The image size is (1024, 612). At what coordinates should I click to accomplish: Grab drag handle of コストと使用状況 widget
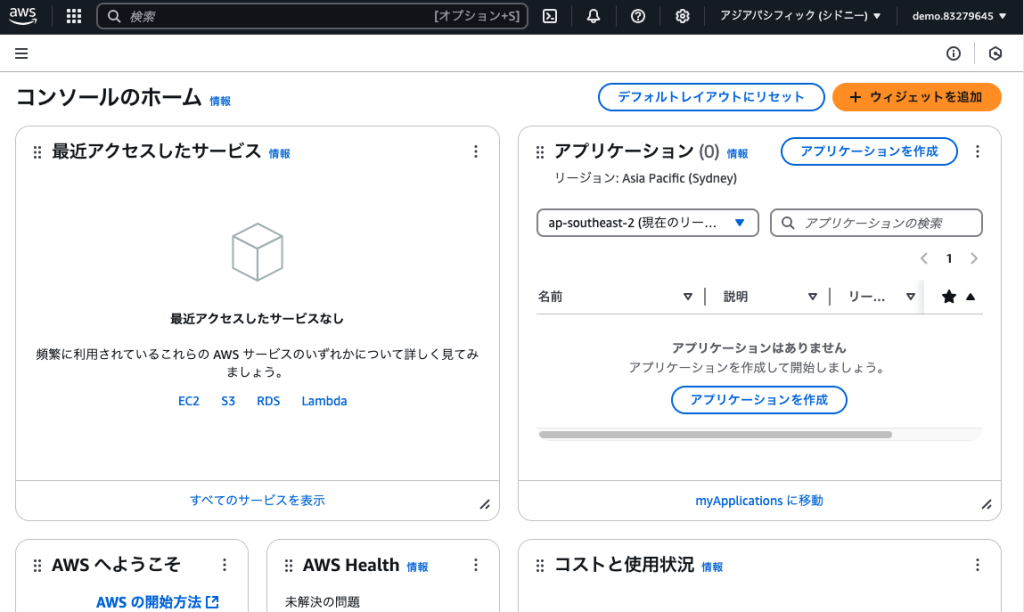[539, 566]
